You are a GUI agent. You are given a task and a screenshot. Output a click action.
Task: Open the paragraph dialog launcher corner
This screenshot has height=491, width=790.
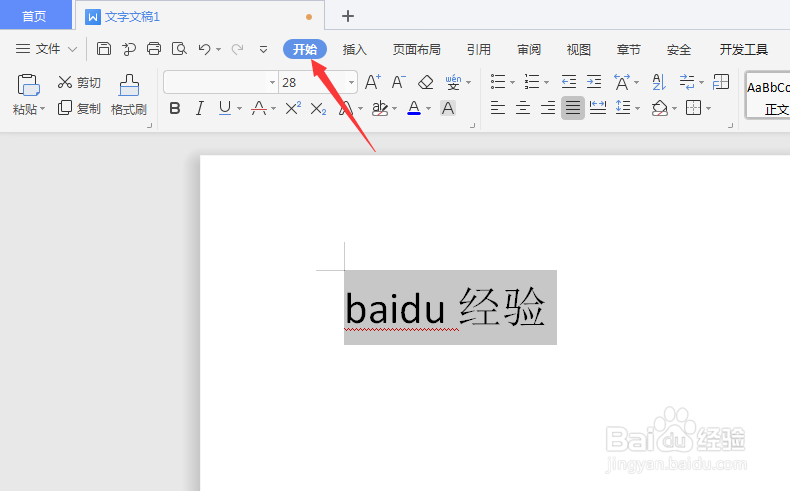(x=731, y=125)
